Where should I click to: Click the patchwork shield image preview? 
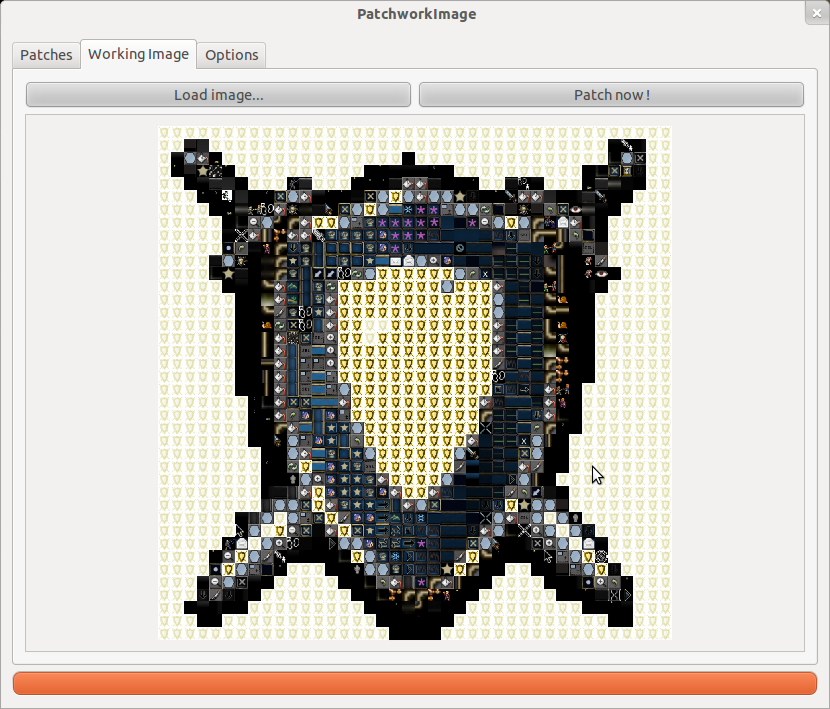click(x=415, y=383)
